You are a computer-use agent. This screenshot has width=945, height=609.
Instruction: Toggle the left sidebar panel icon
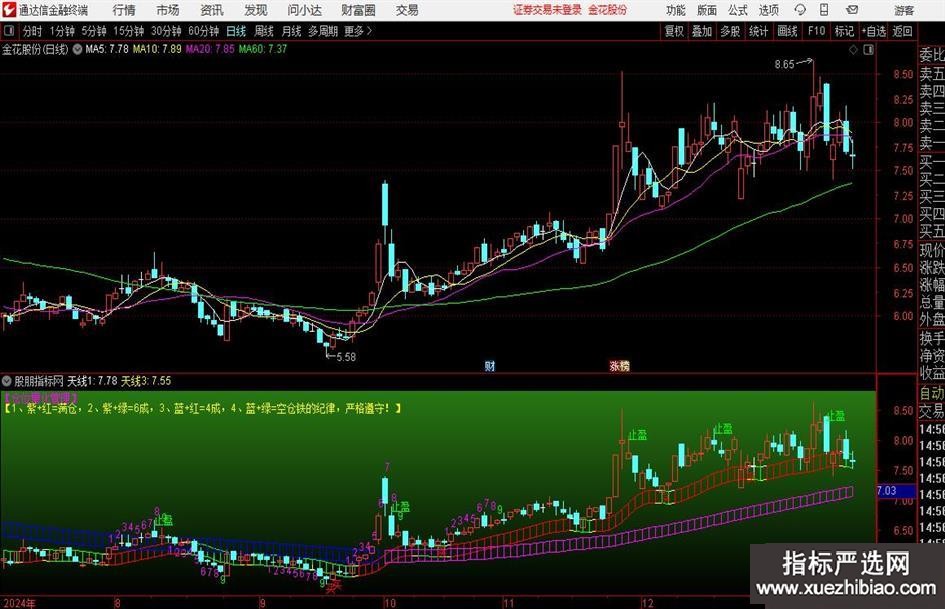coord(9,31)
